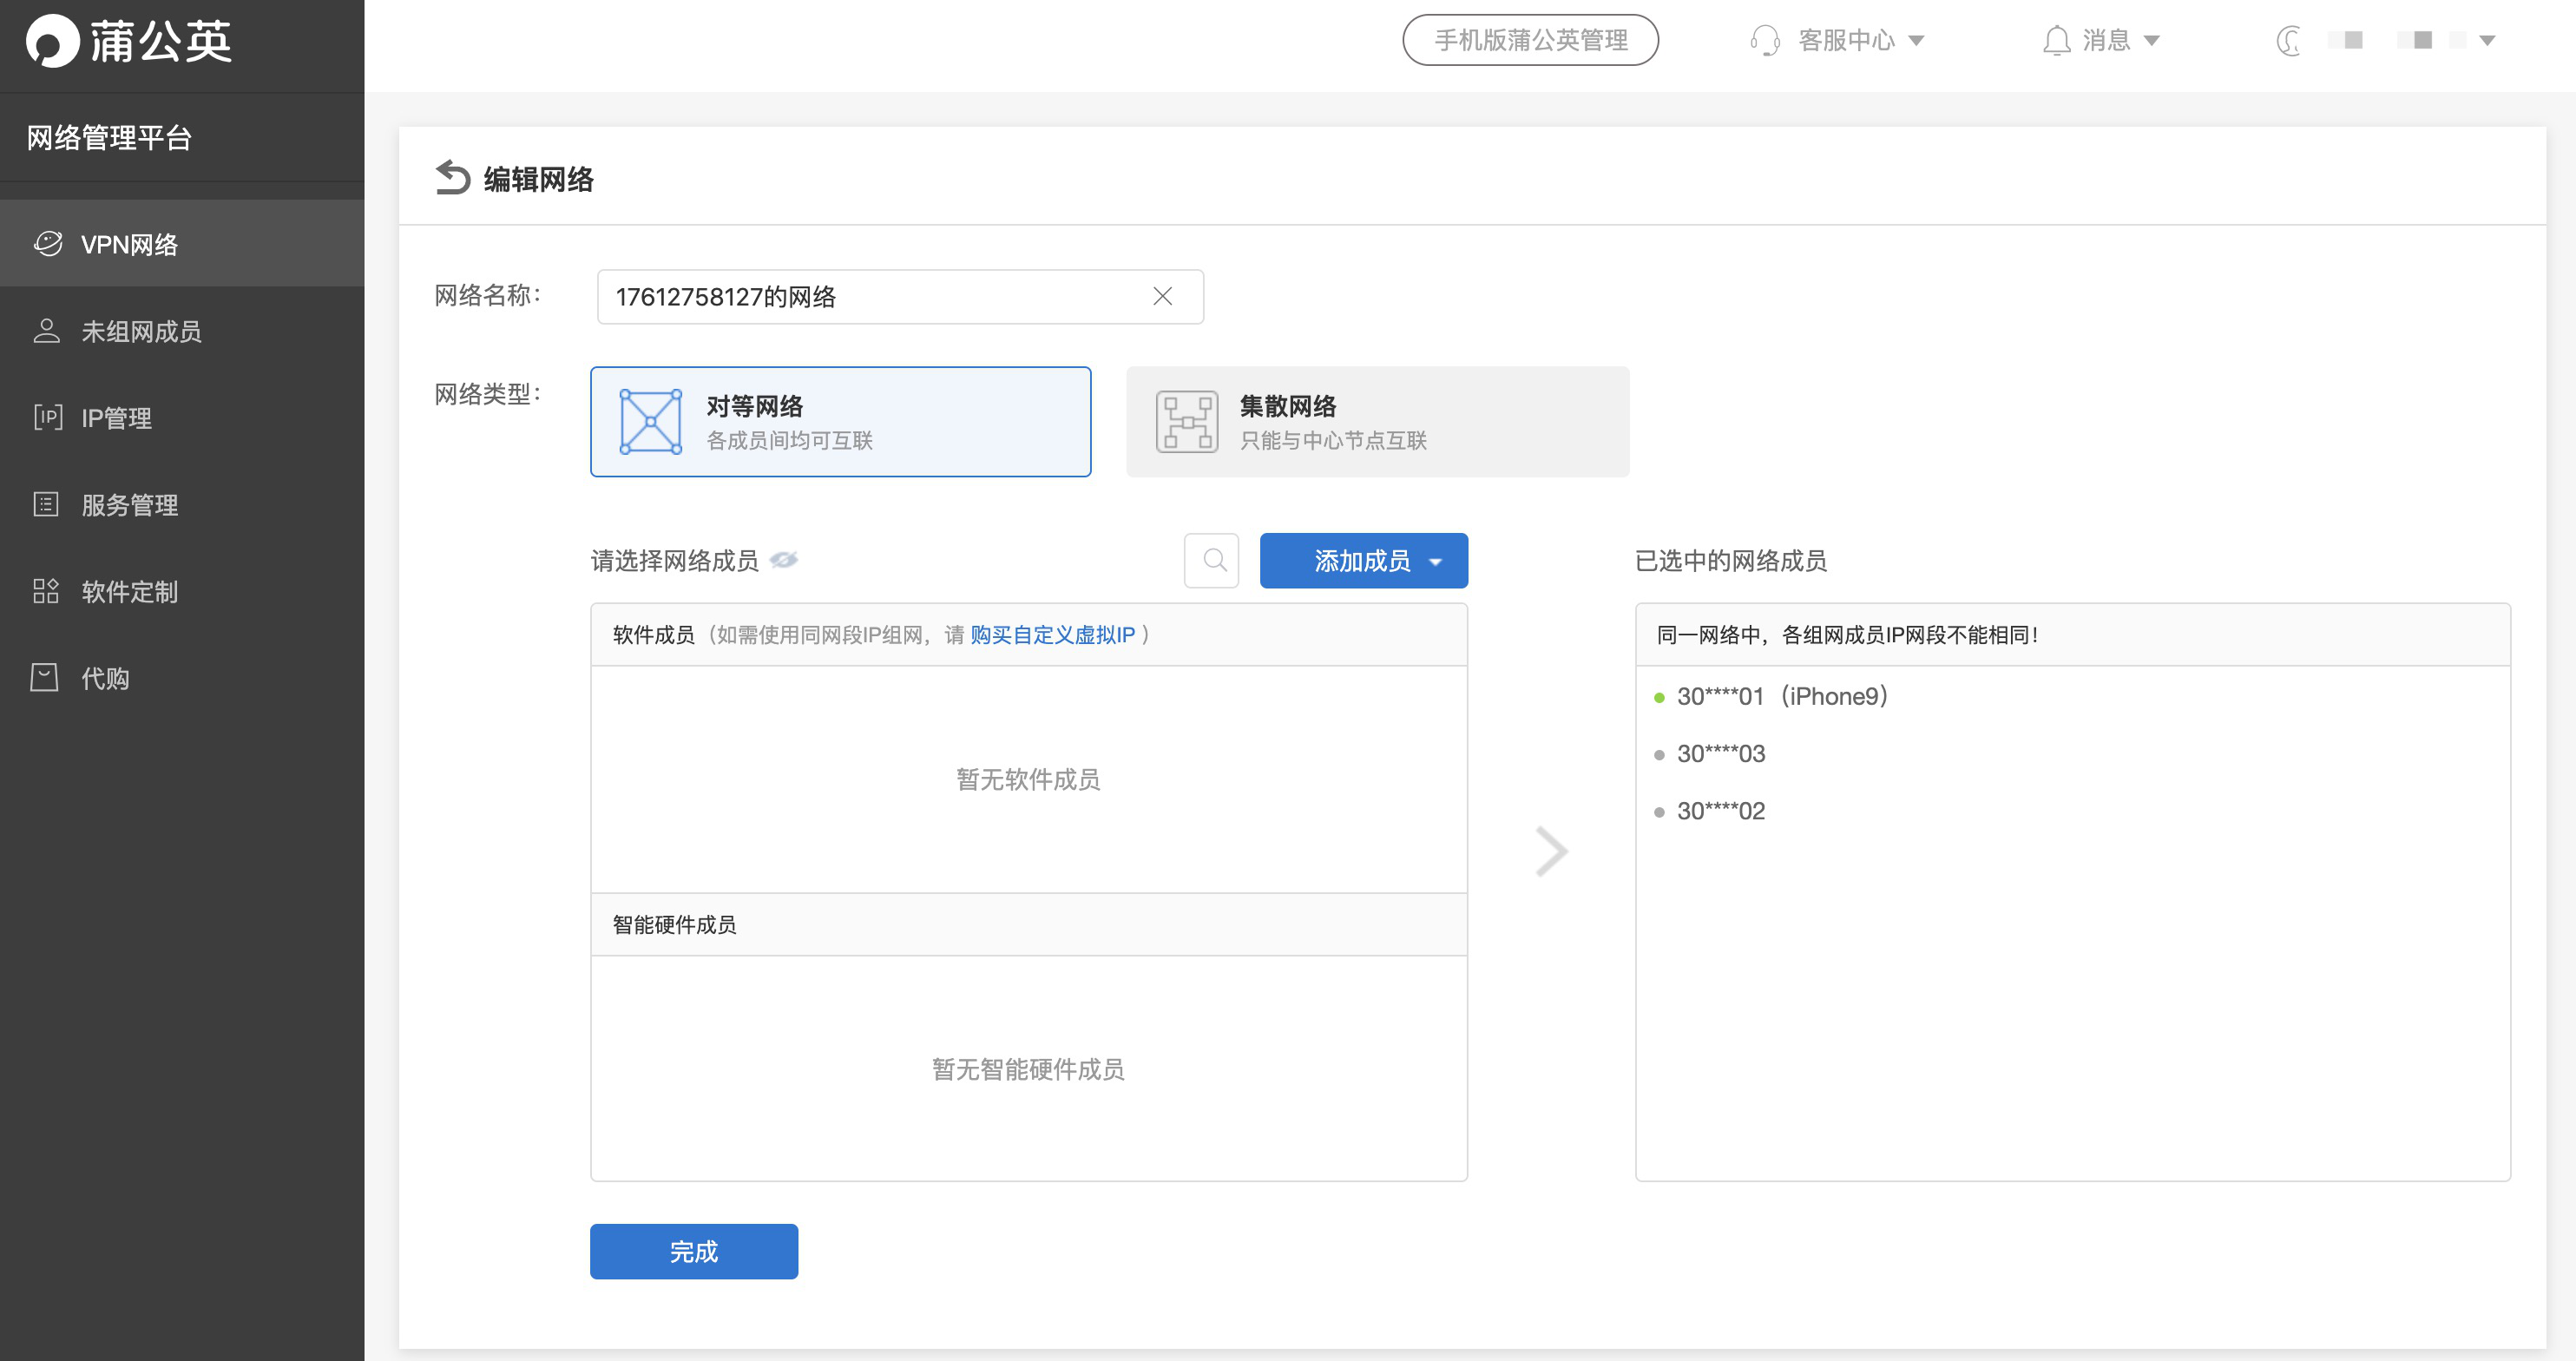Open 手机版蒲公英管理

click(1530, 40)
